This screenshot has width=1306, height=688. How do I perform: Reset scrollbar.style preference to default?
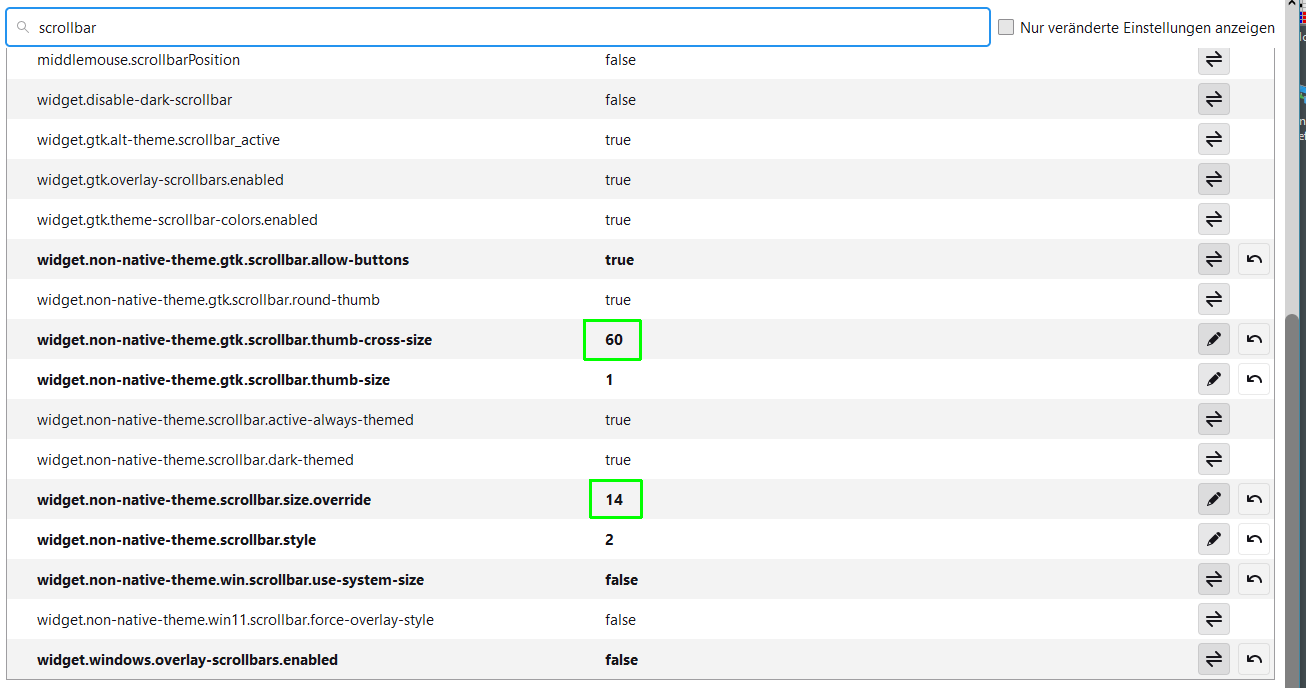[1254, 540]
